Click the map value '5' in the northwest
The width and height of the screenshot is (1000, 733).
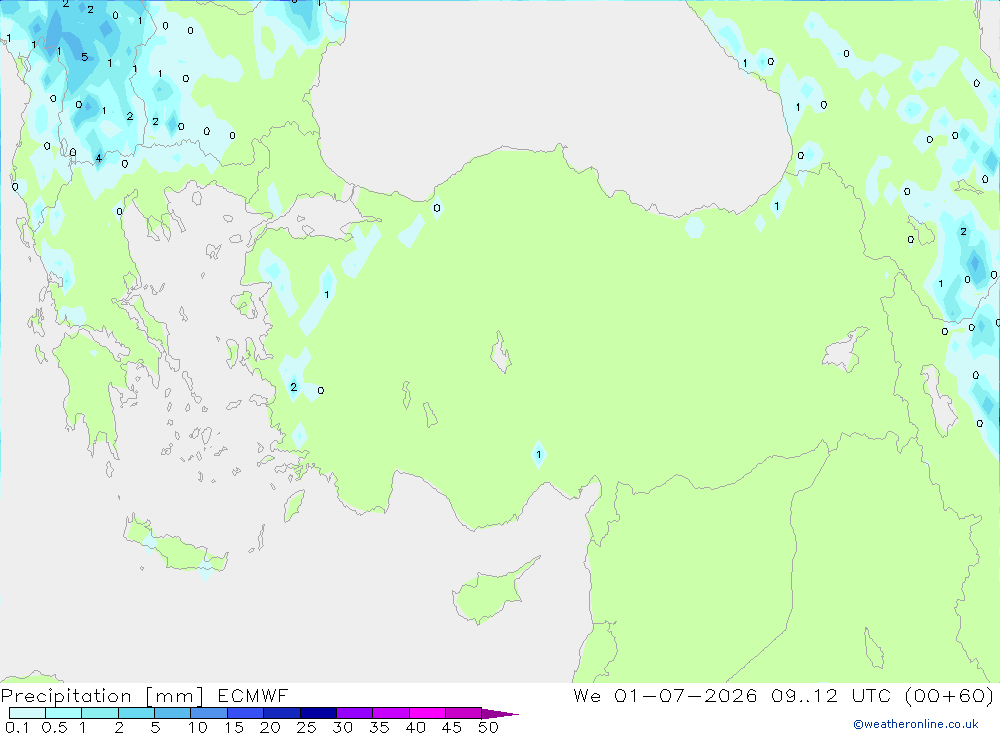pos(84,57)
